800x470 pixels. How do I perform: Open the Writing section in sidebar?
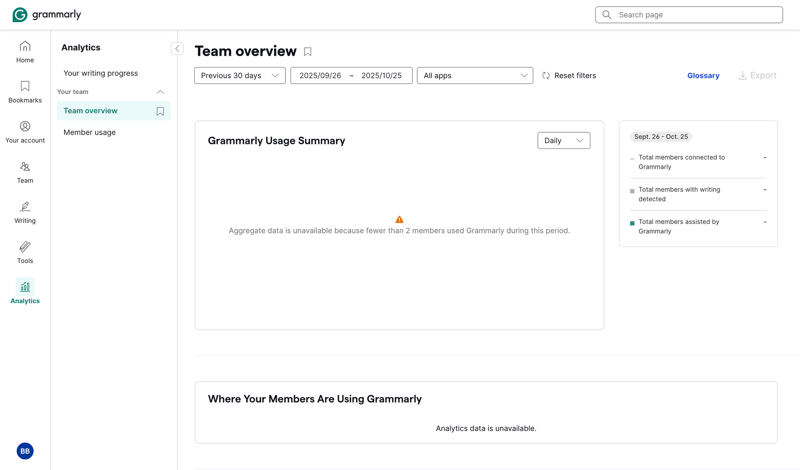pos(24,212)
